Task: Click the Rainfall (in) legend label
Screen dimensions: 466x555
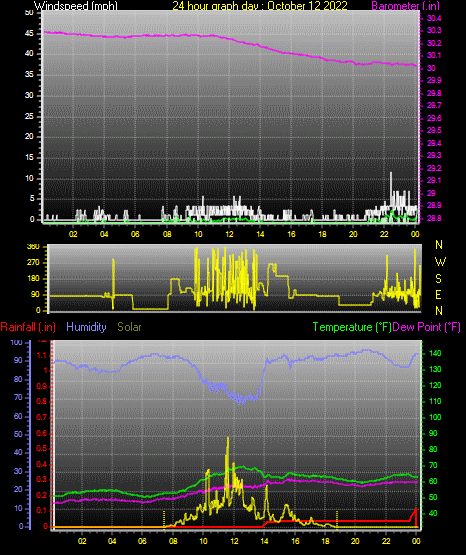Action: click(28, 327)
